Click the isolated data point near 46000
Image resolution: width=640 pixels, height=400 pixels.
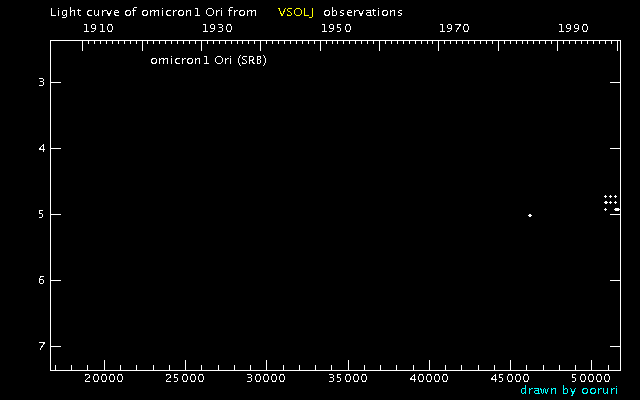(x=530, y=215)
